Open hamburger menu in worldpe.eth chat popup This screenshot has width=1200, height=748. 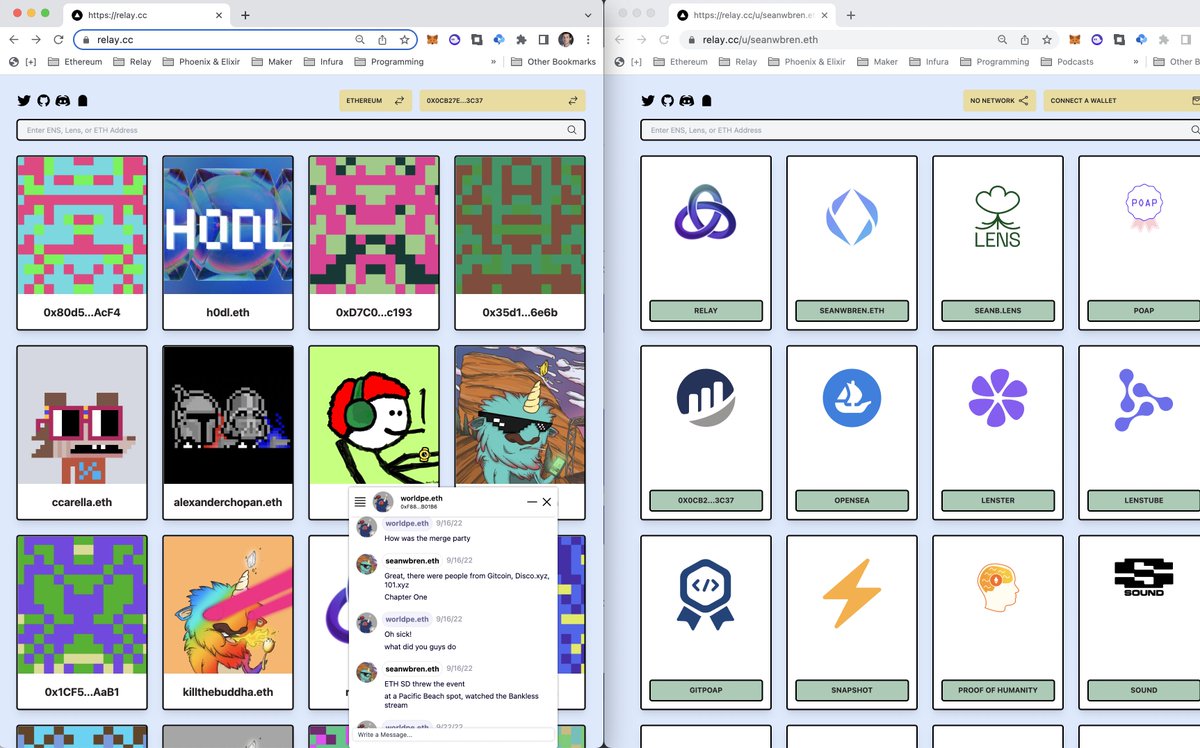point(360,502)
